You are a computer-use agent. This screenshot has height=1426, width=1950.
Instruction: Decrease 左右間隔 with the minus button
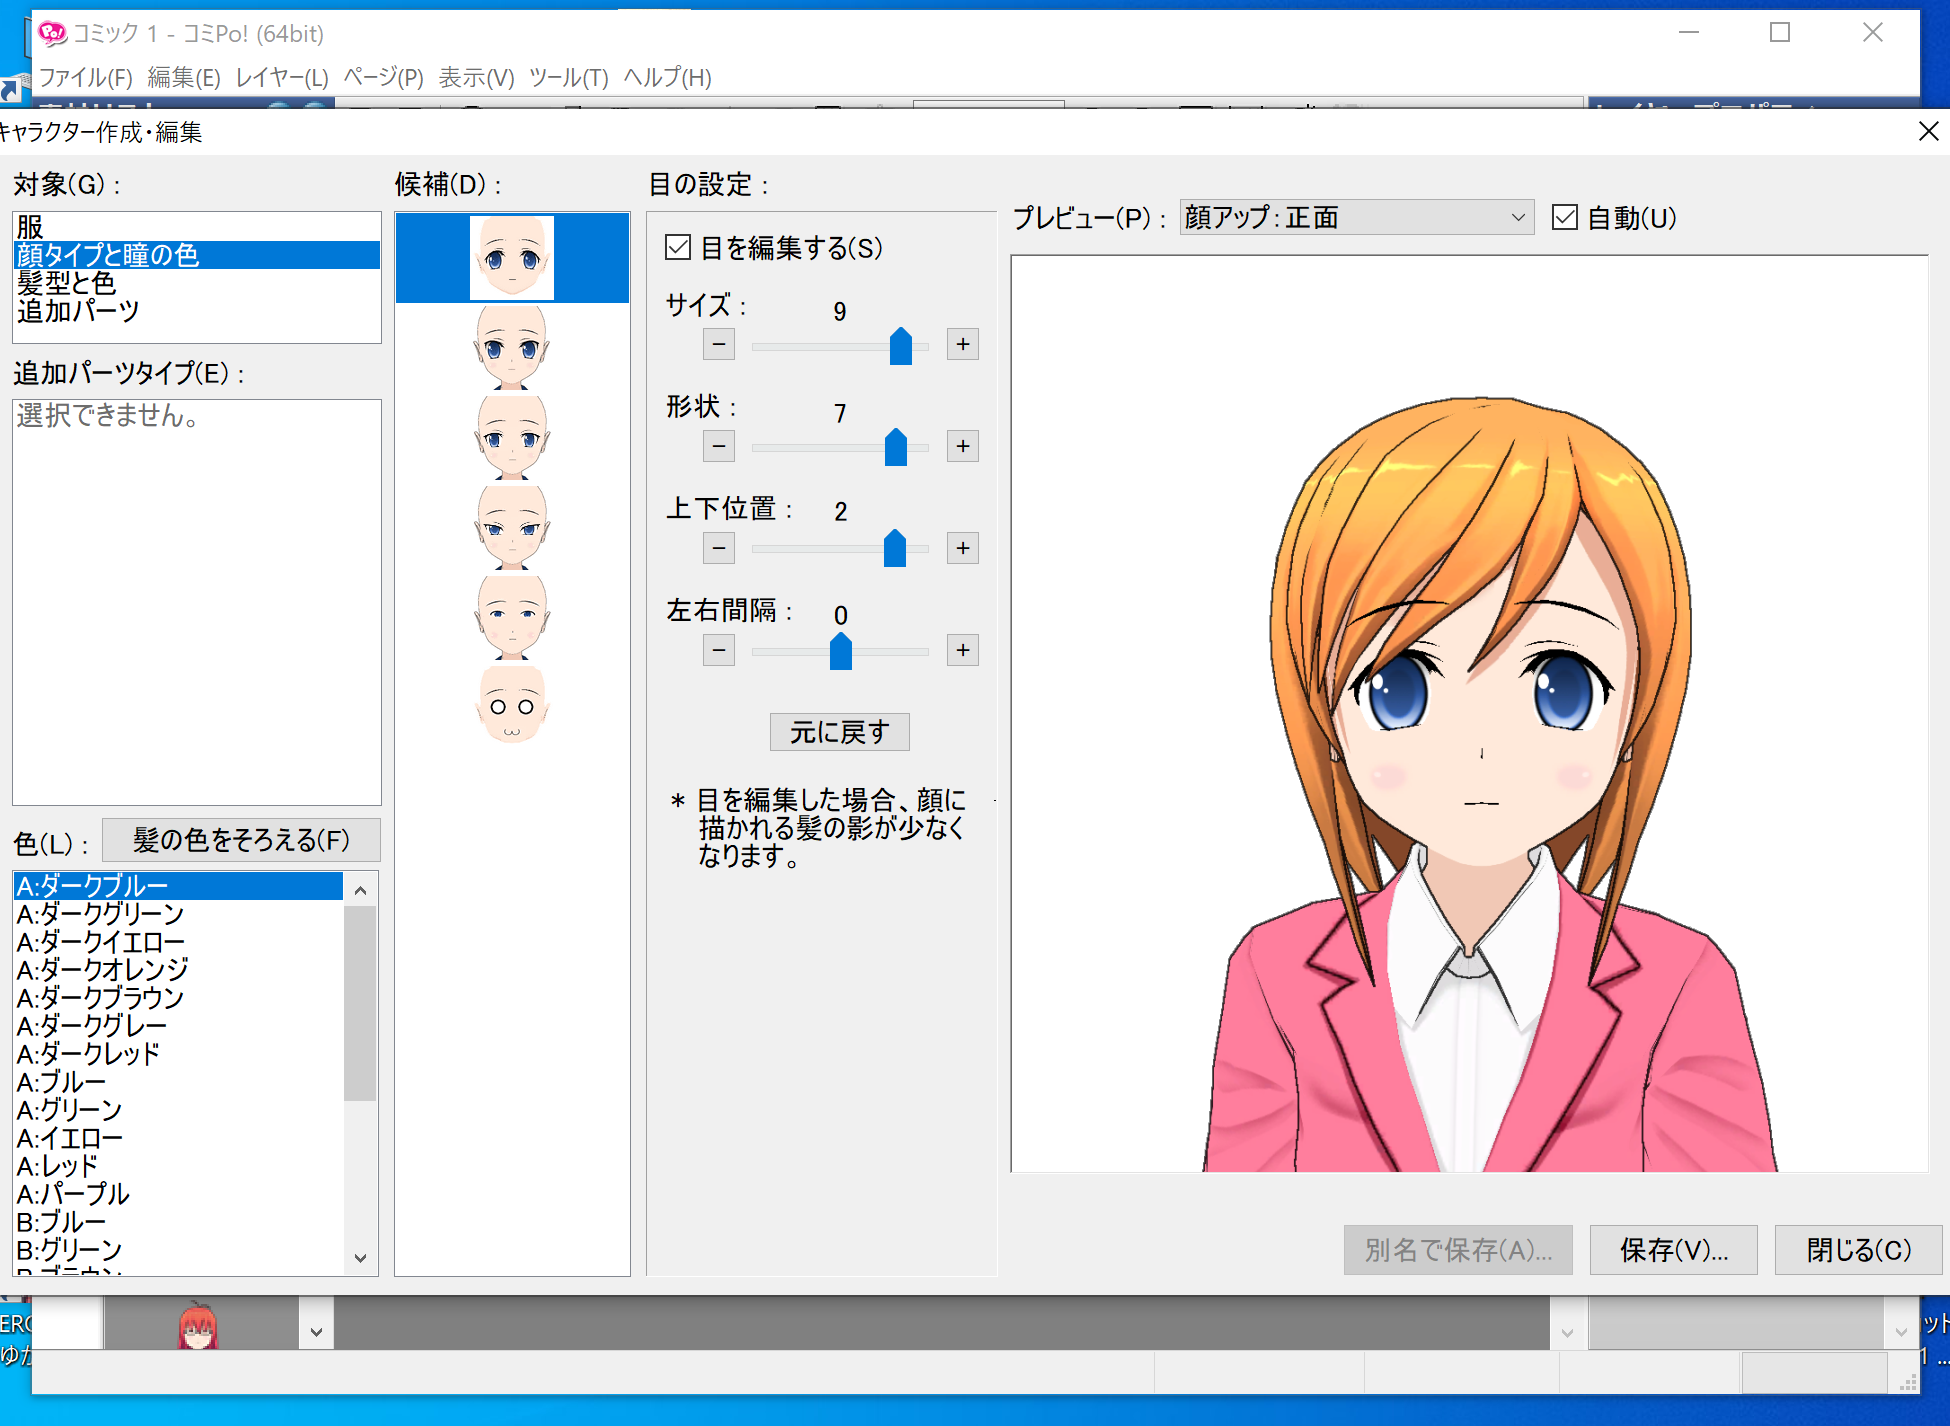pyautogui.click(x=718, y=650)
